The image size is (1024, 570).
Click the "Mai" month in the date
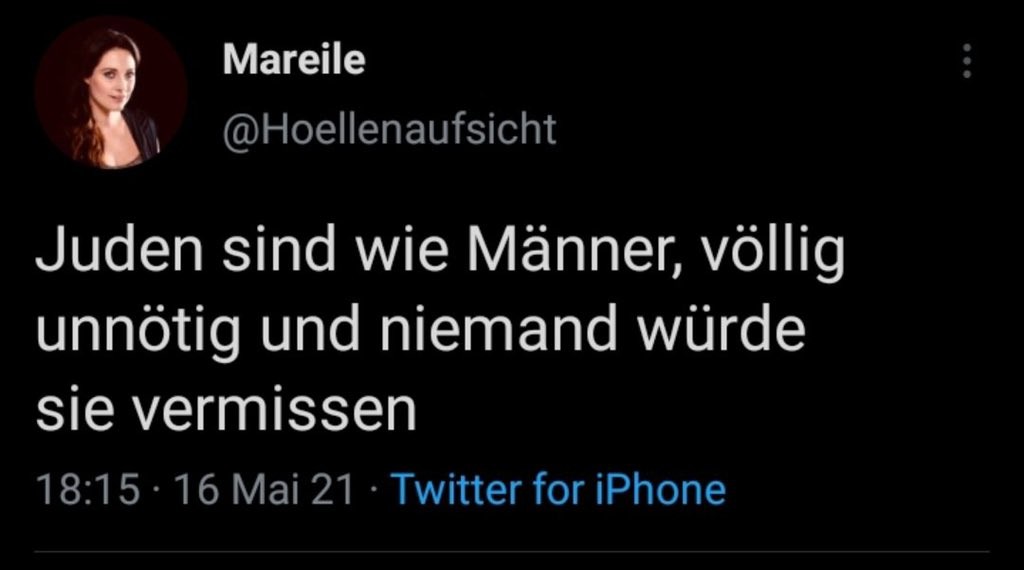tap(264, 490)
